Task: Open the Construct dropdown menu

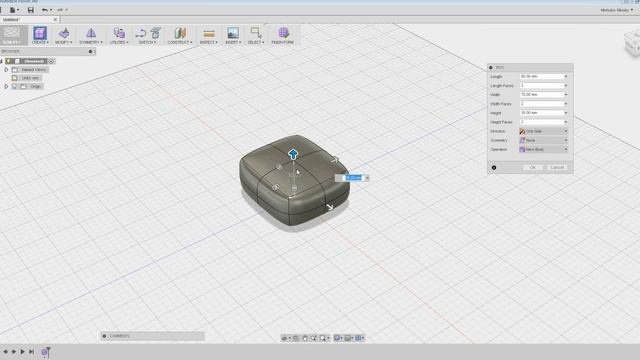Action: coord(180,42)
